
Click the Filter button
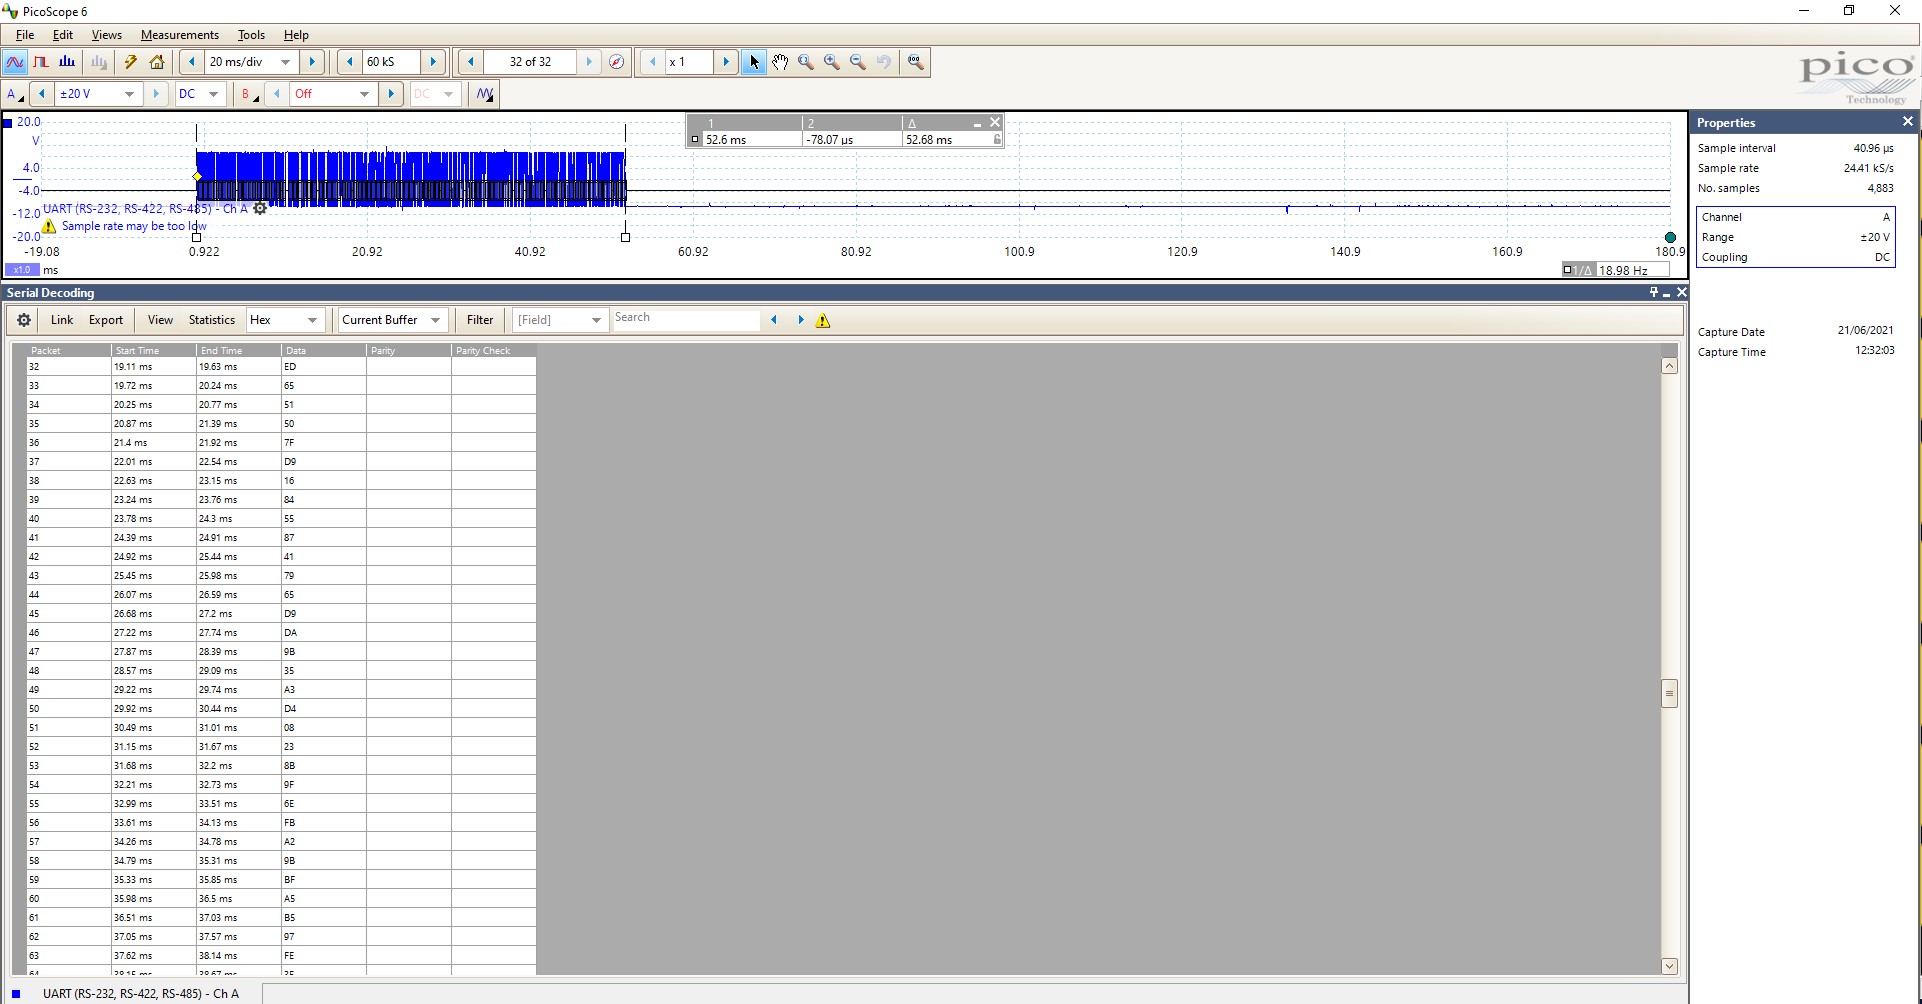tap(480, 320)
